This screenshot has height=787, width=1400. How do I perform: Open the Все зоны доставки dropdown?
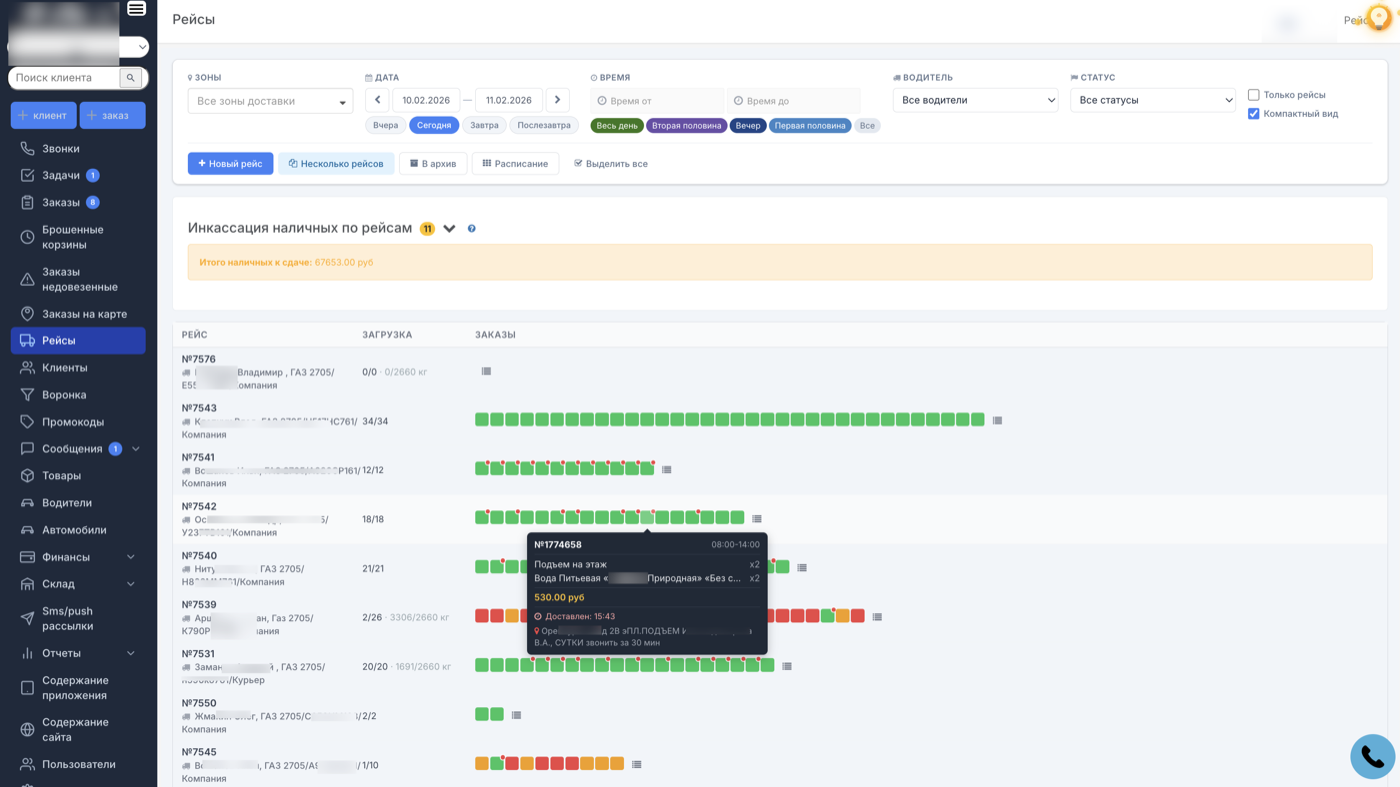pyautogui.click(x=270, y=101)
